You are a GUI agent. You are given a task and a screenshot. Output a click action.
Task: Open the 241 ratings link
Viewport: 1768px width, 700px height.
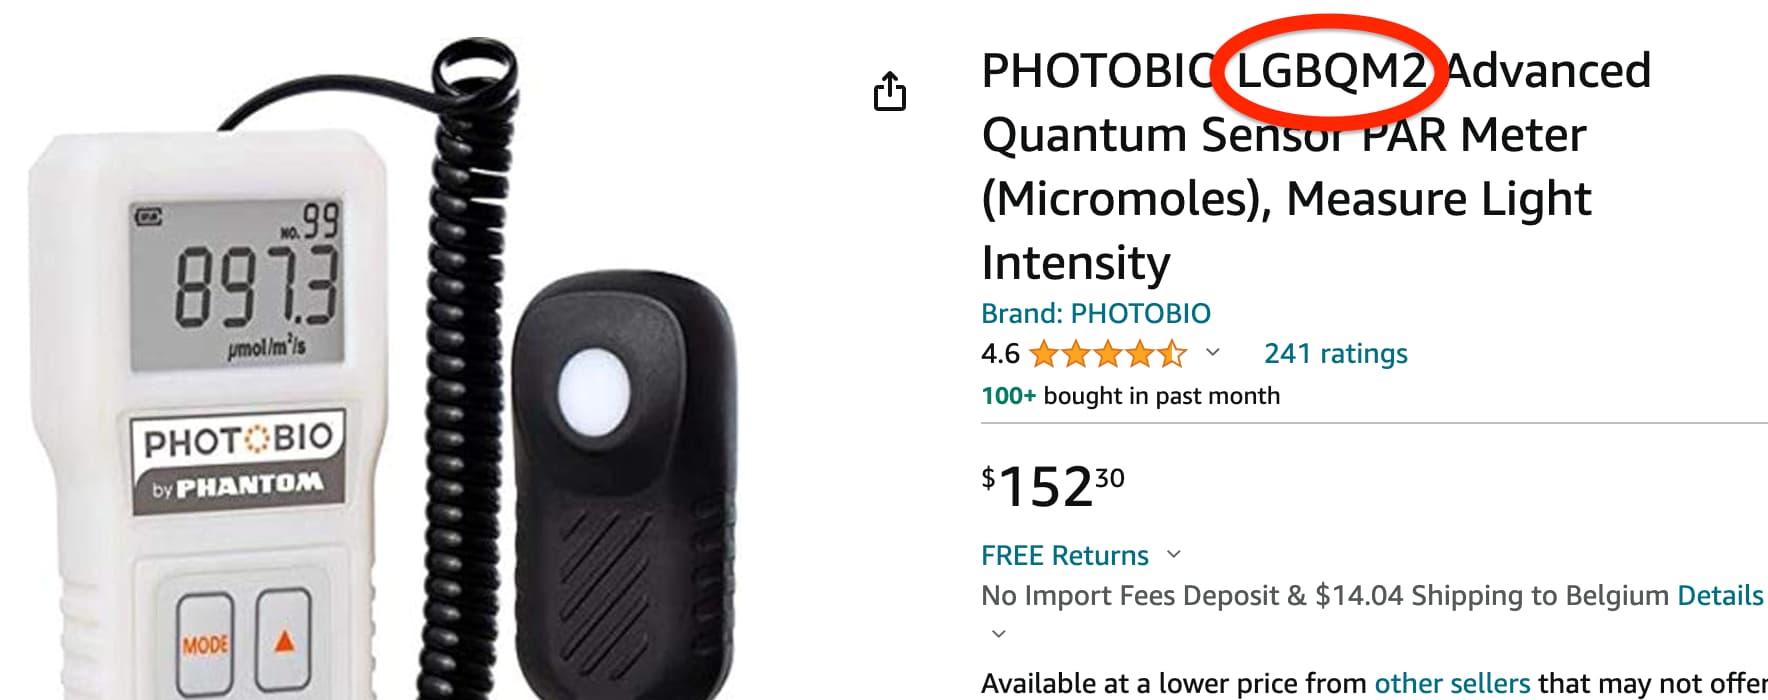(x=1335, y=353)
